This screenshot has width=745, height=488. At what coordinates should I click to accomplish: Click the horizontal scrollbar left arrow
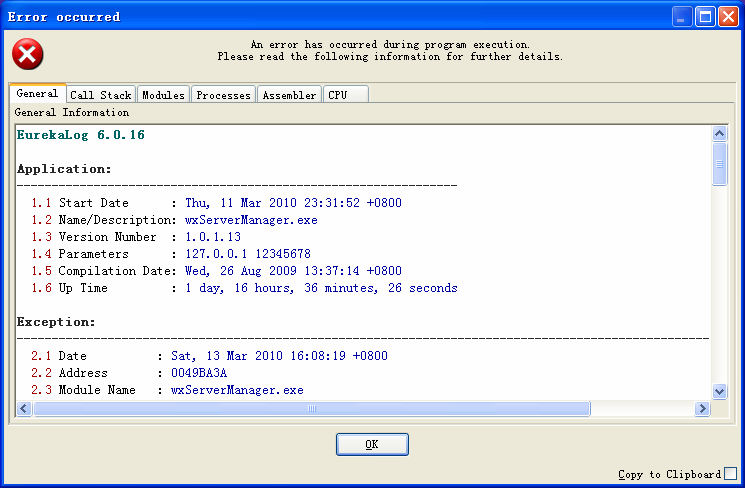24,408
